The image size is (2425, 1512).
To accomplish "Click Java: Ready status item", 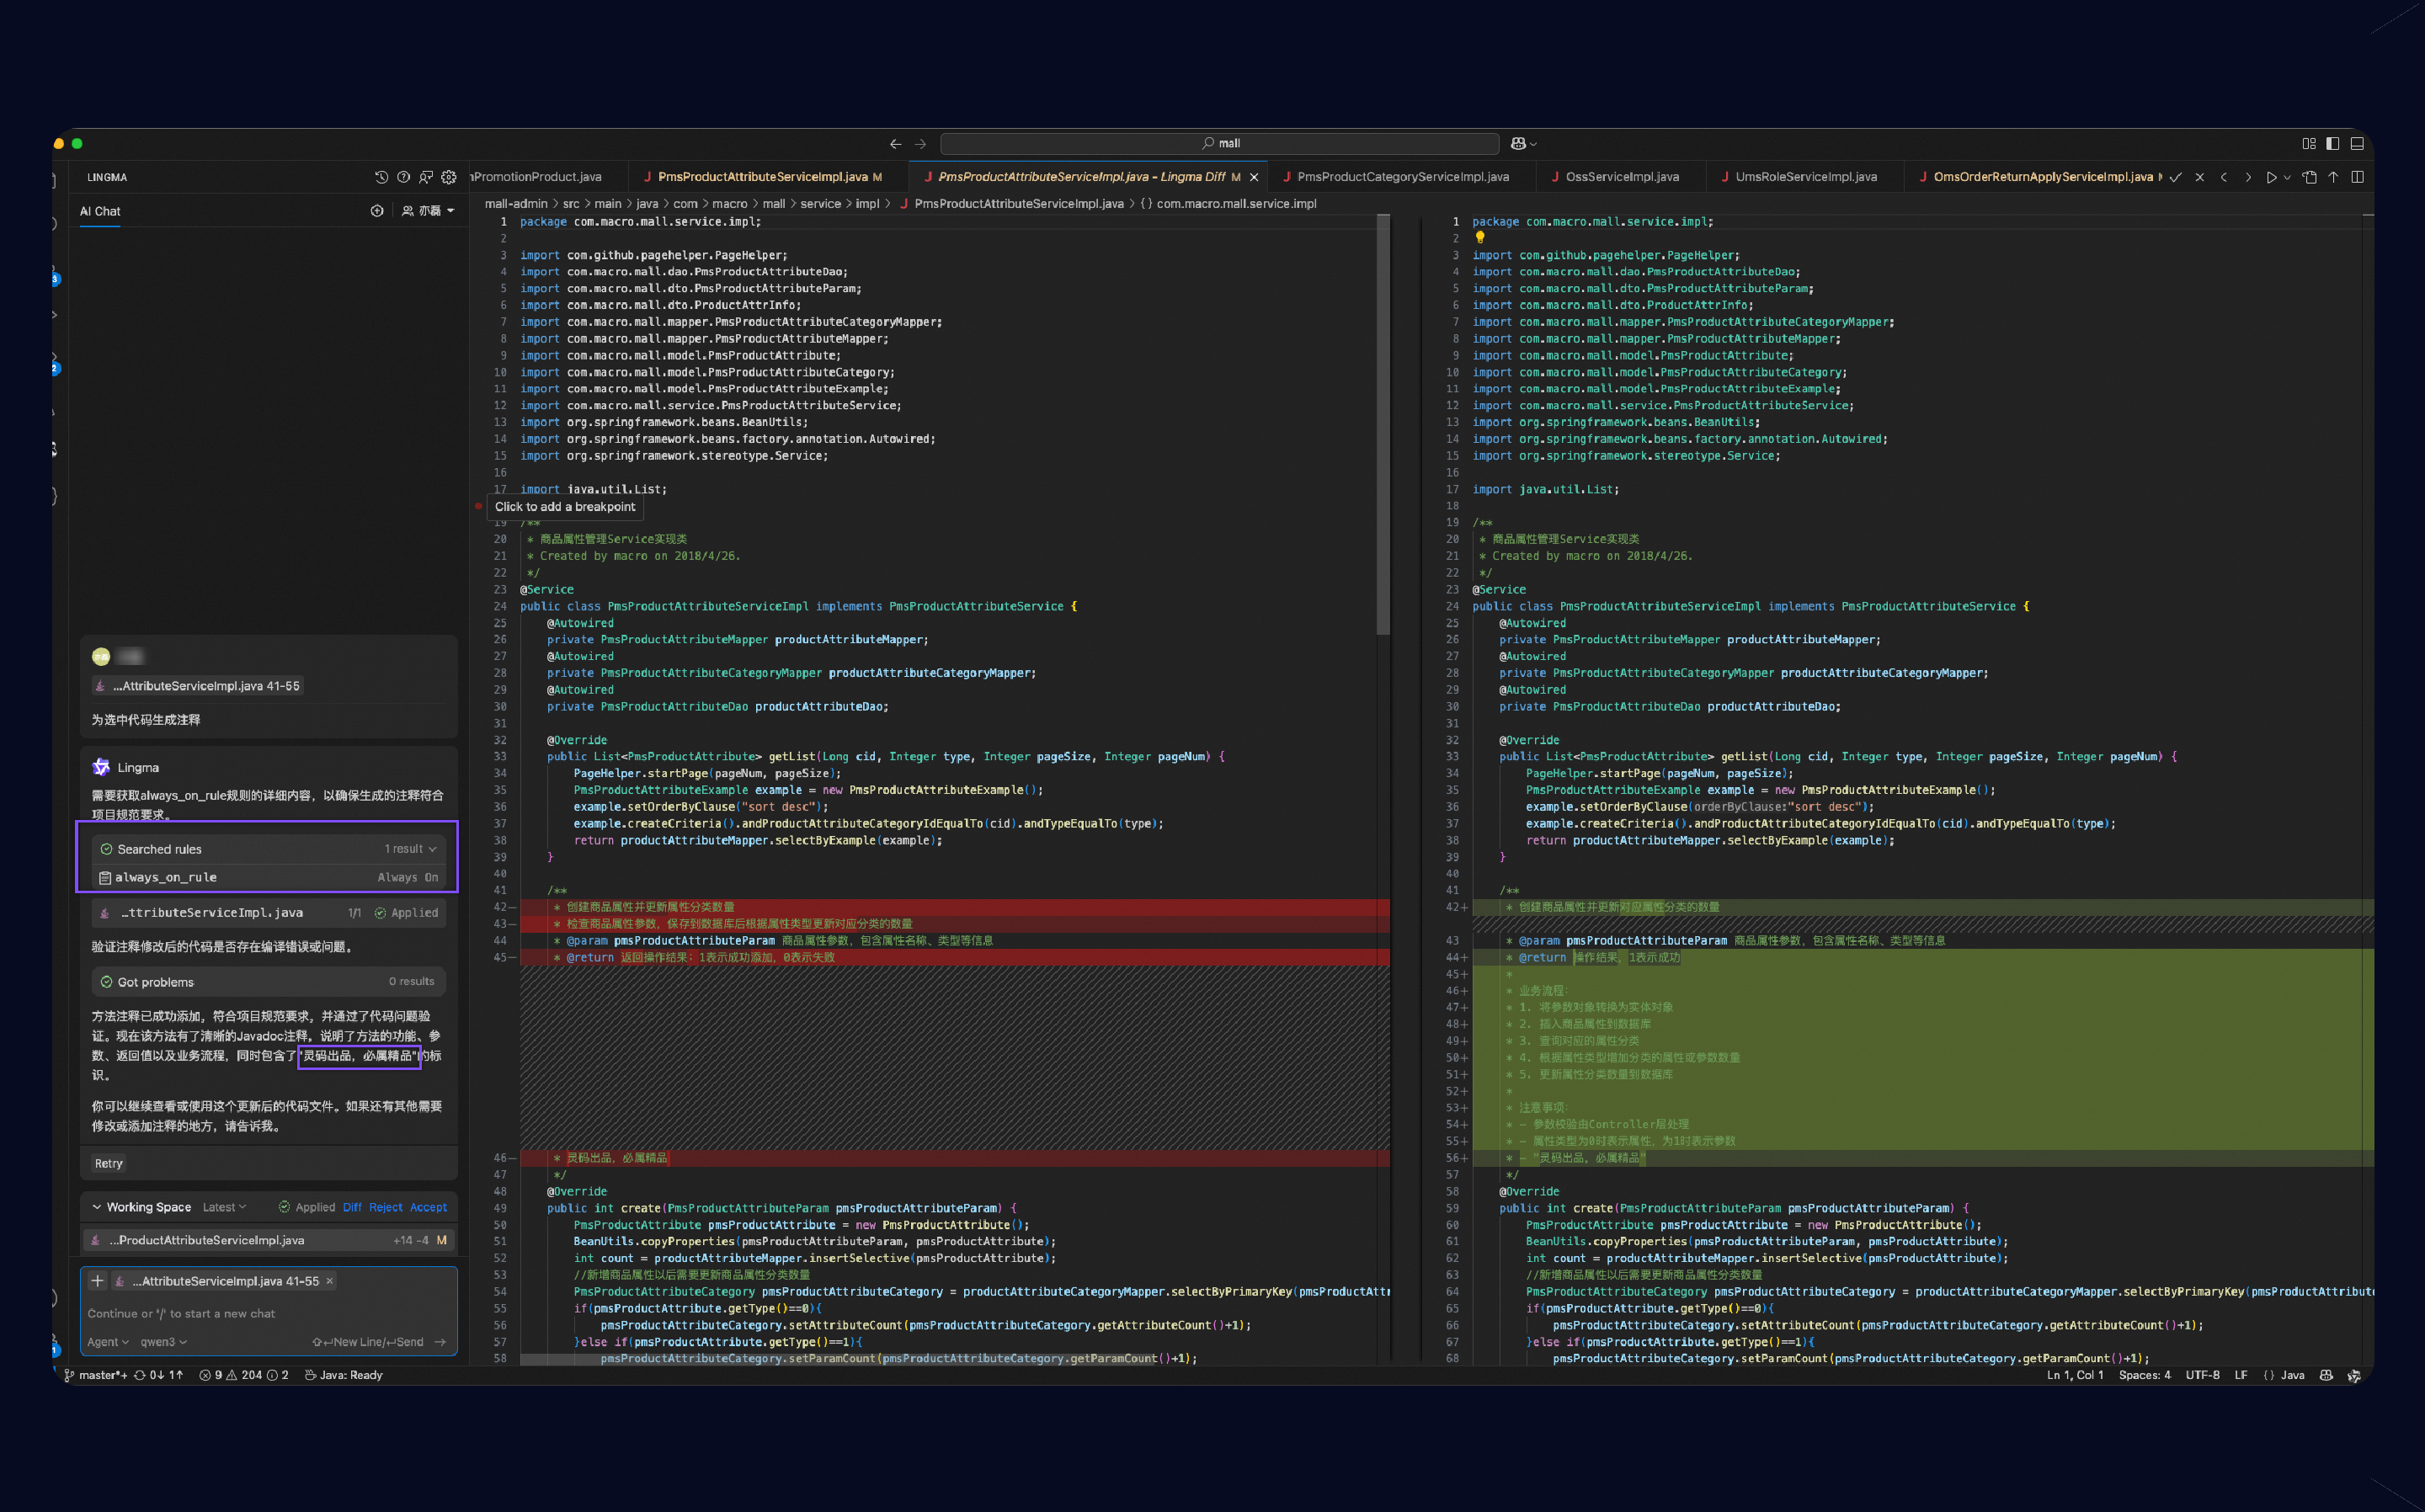I will click(x=344, y=1375).
